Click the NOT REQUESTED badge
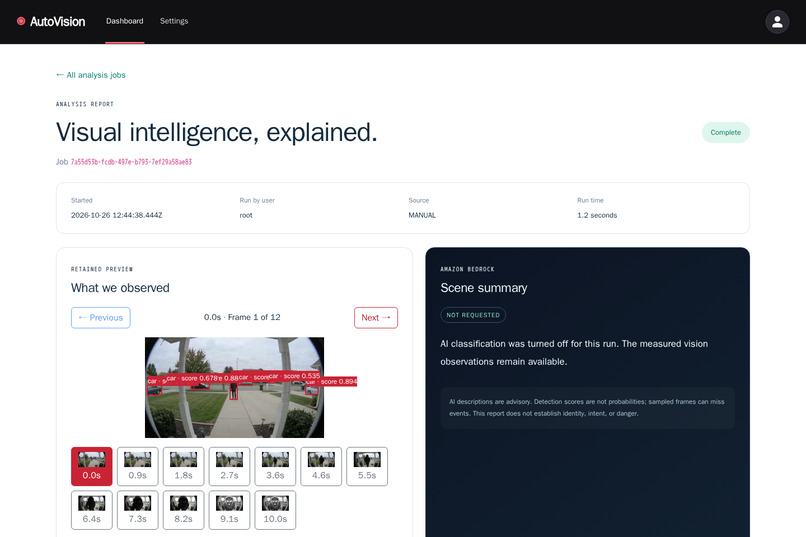The height and width of the screenshot is (537, 806). click(473, 315)
